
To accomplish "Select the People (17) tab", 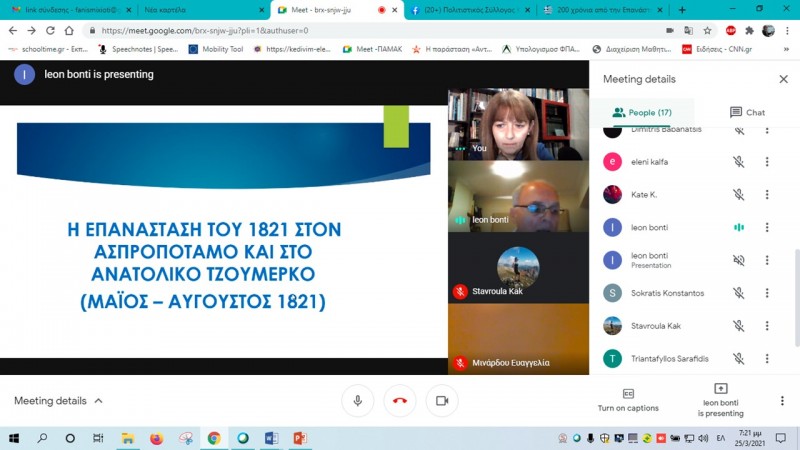I will coord(642,113).
